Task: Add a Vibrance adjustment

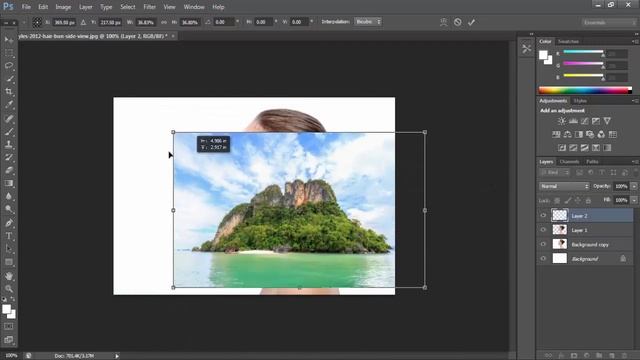Action: pyautogui.click(x=607, y=121)
